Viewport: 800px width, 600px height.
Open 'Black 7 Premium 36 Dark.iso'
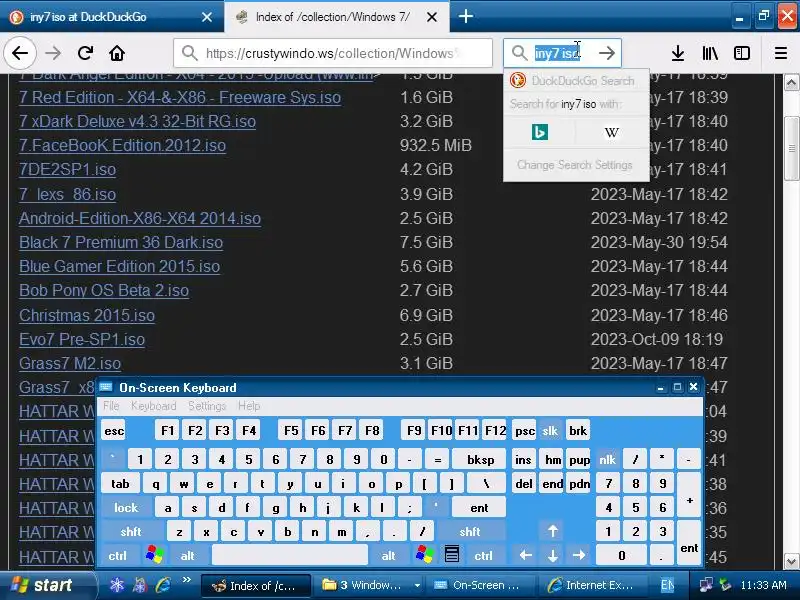tap(121, 242)
